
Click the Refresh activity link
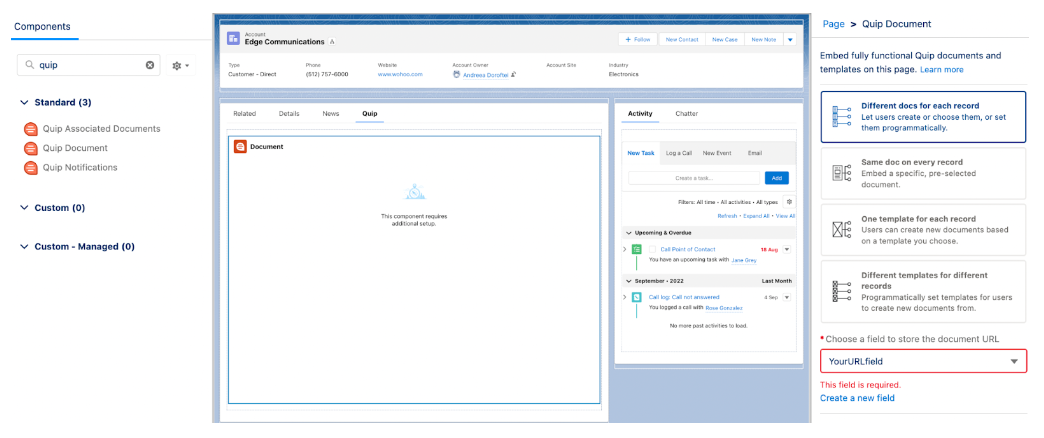point(726,216)
